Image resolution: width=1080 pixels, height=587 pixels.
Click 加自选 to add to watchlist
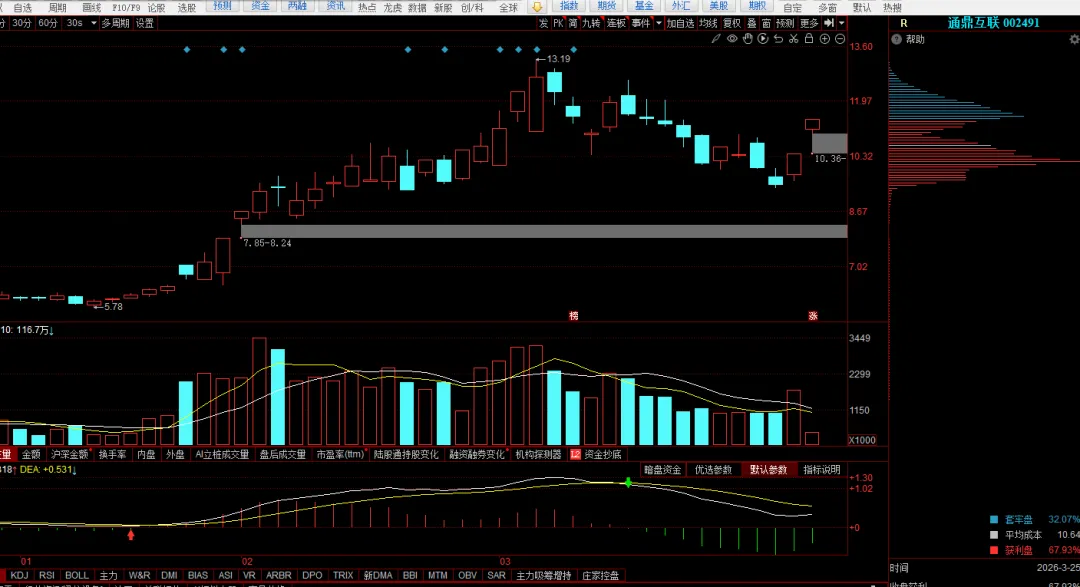tap(681, 23)
